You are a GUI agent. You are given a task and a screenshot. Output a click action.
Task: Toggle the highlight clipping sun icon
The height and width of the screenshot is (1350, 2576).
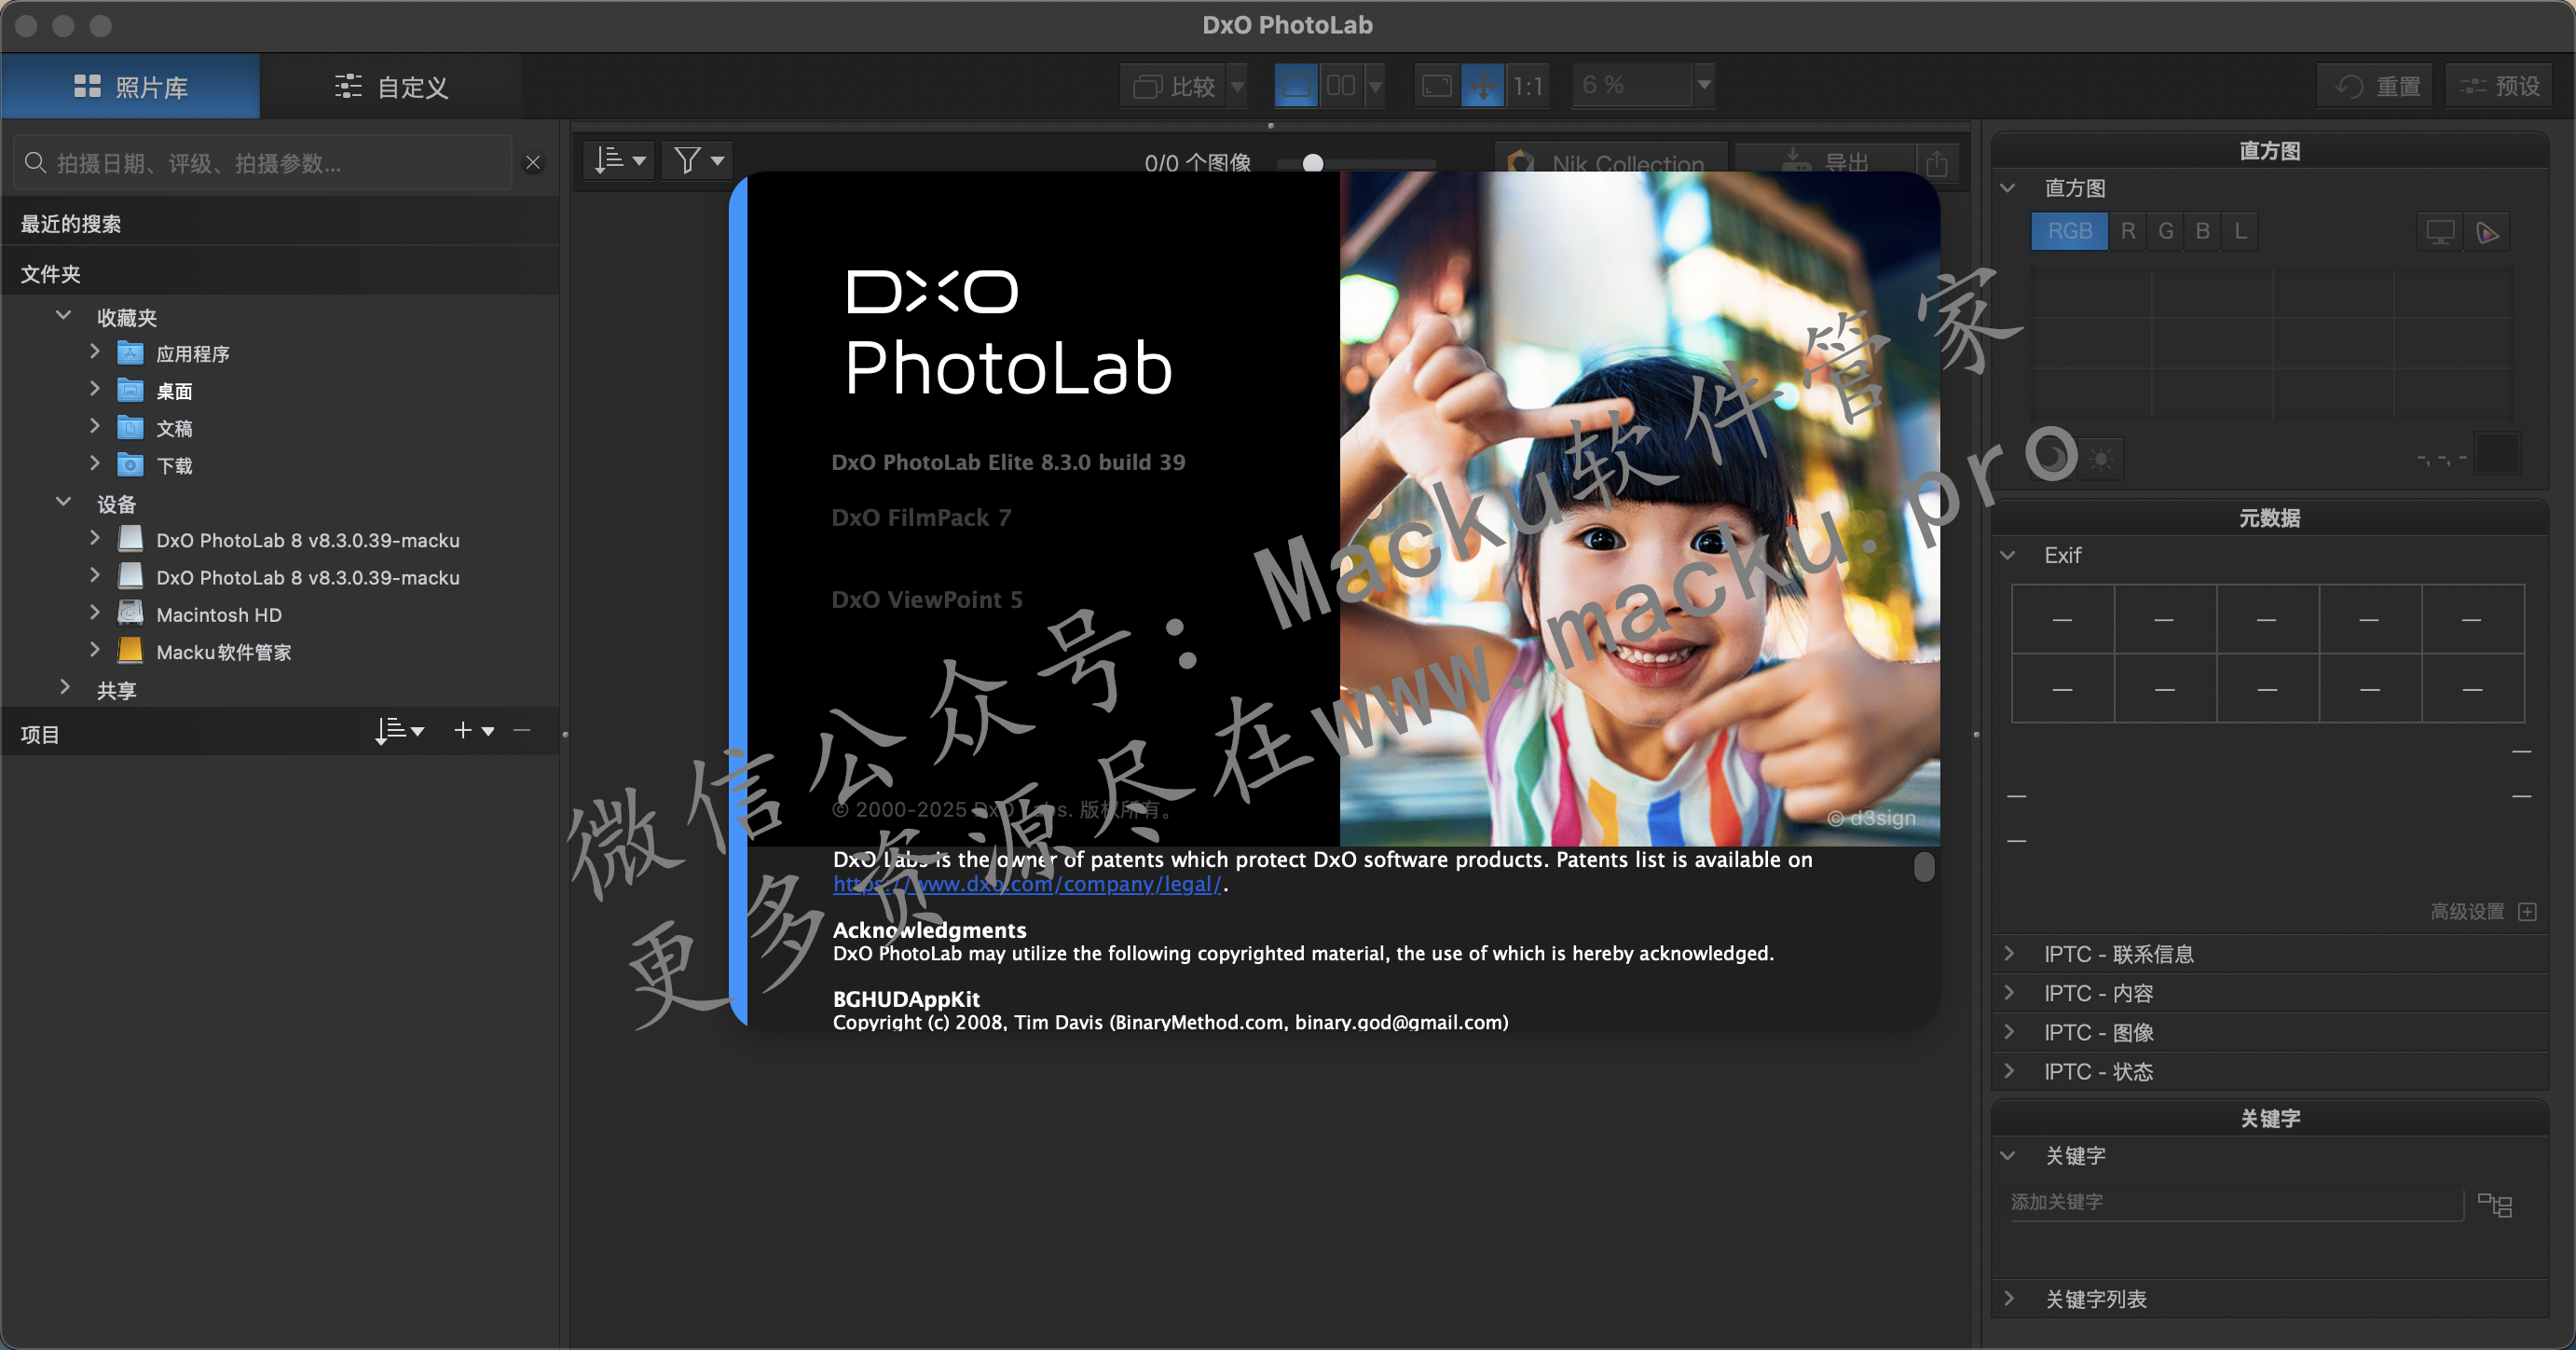2101,459
